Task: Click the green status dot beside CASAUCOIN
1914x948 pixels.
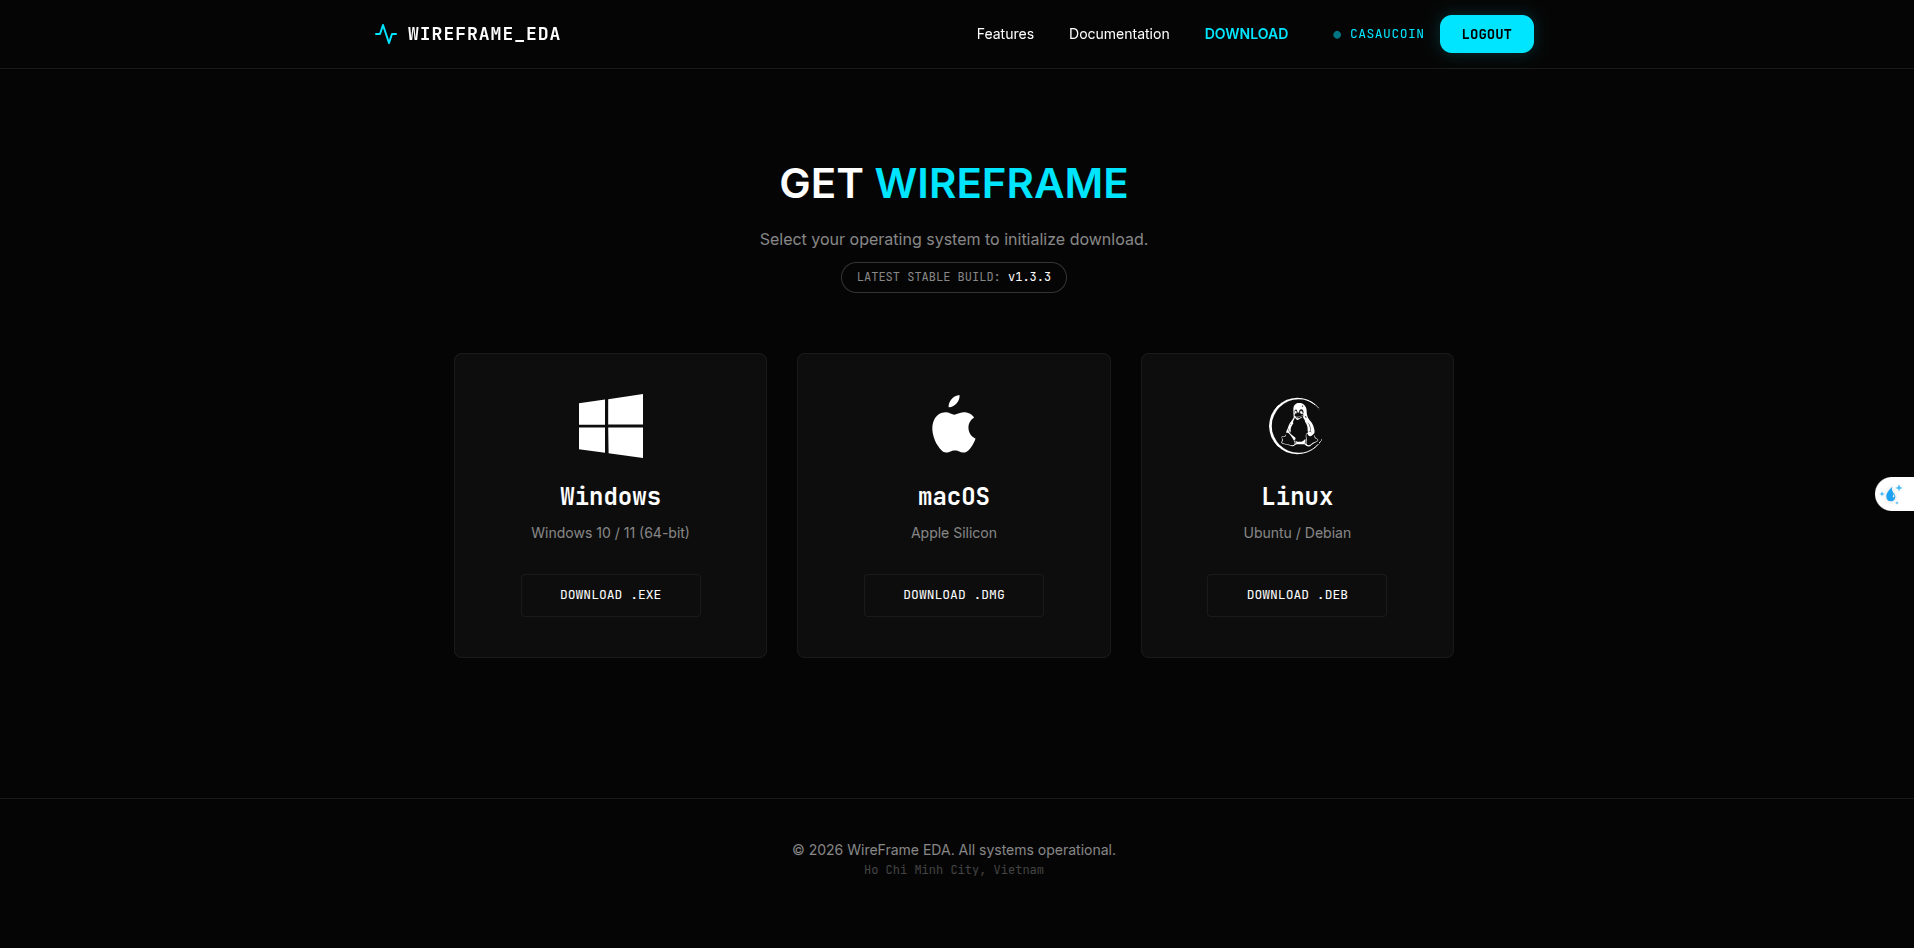Action: point(1337,35)
